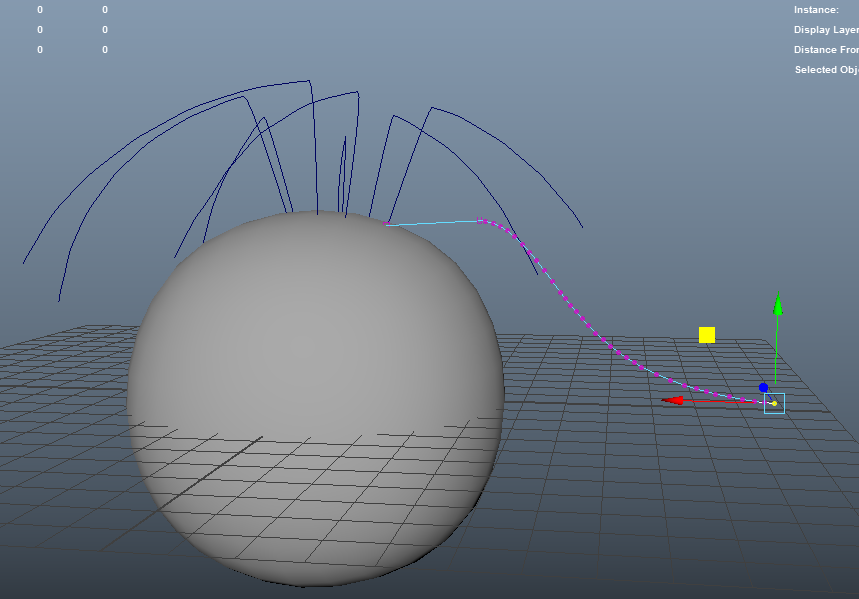Click the "Distance From" HUD text
This screenshot has height=599, width=859.
tap(825, 50)
